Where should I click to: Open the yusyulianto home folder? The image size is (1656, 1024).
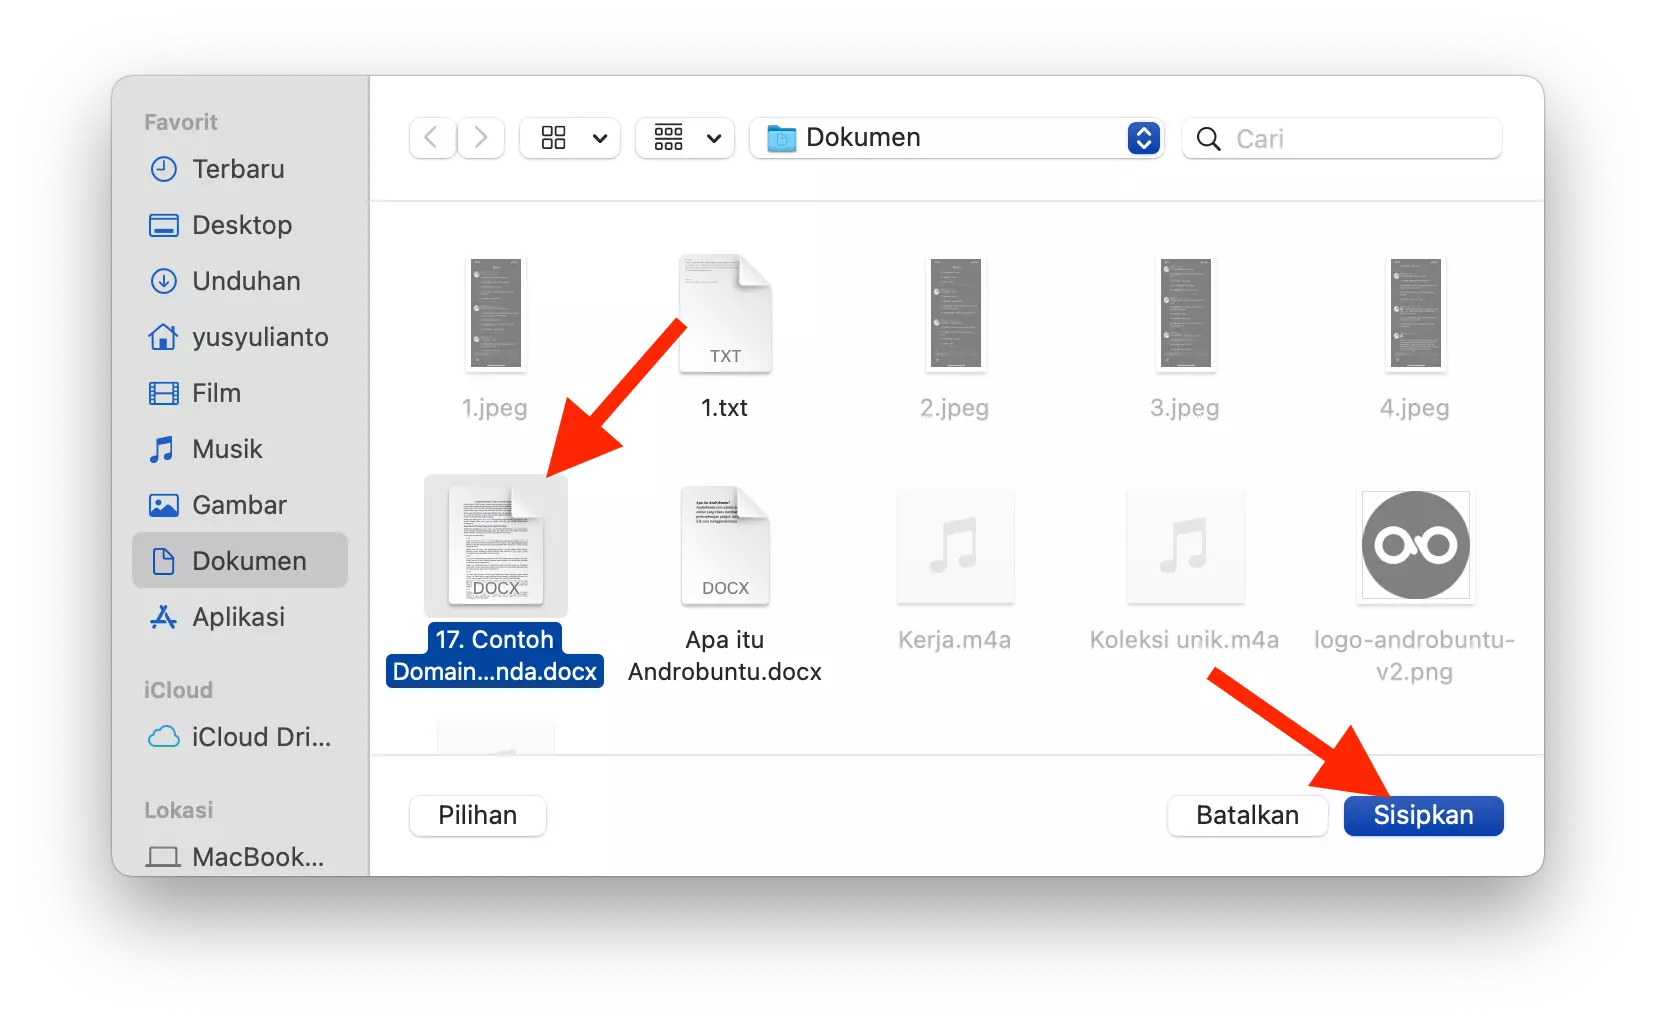click(259, 337)
